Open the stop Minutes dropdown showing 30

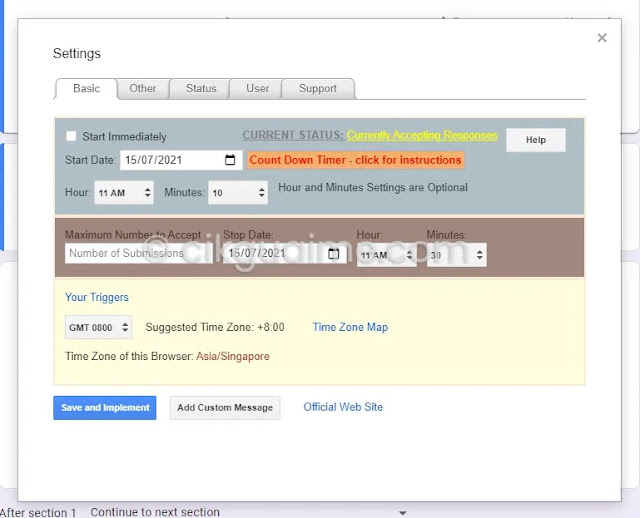pyautogui.click(x=456, y=255)
